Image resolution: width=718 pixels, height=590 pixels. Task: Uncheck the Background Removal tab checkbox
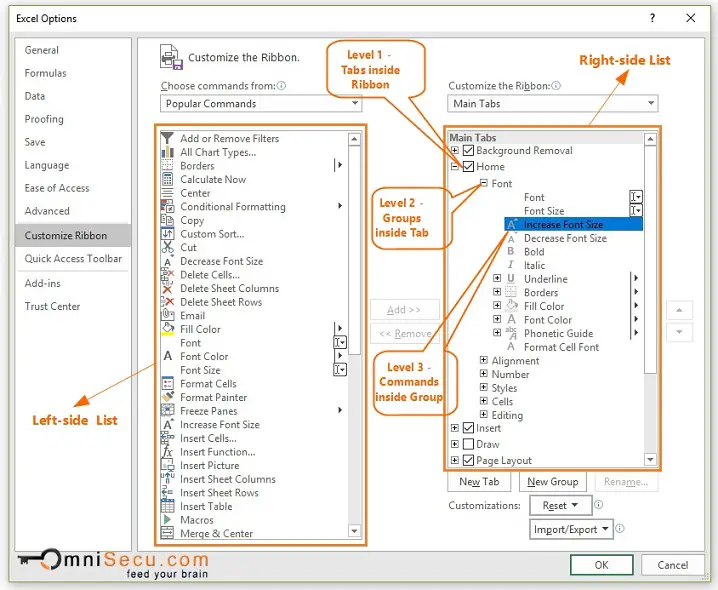(x=468, y=150)
